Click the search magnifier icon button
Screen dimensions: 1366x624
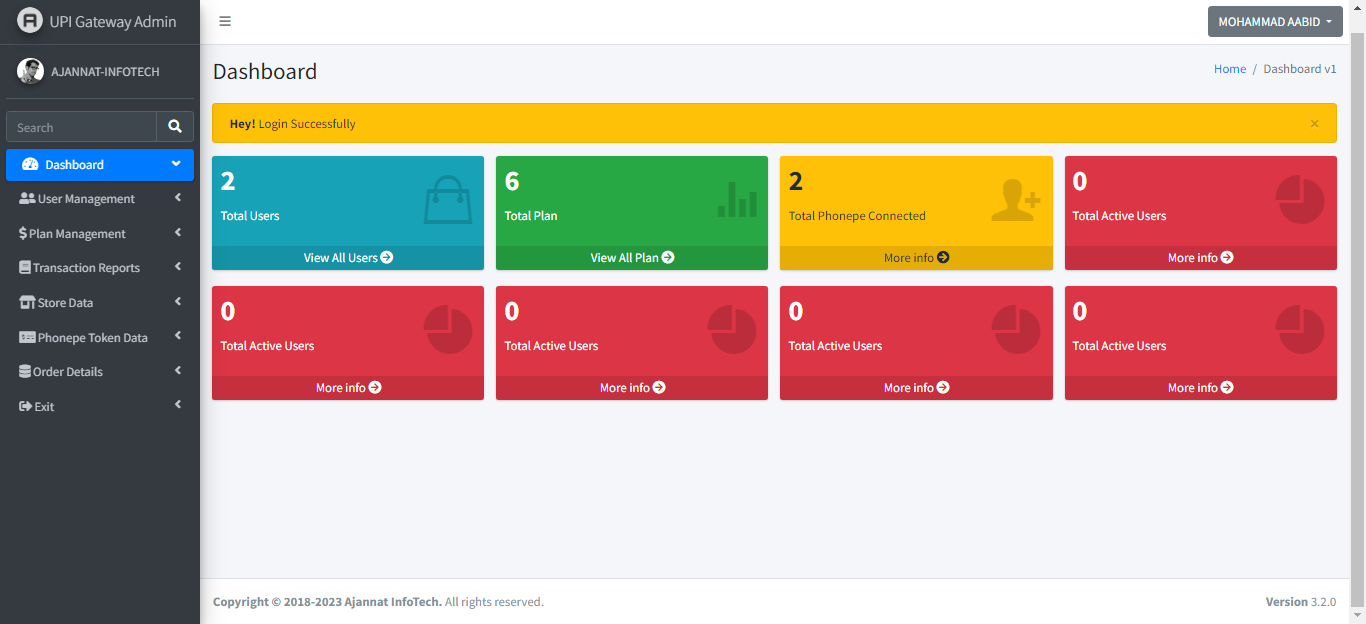175,127
